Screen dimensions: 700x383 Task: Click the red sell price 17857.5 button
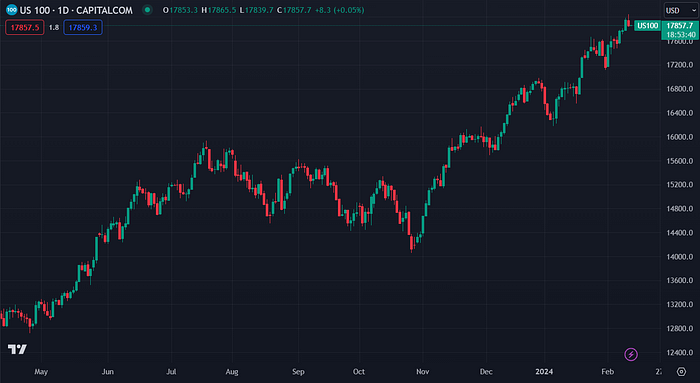[25, 27]
